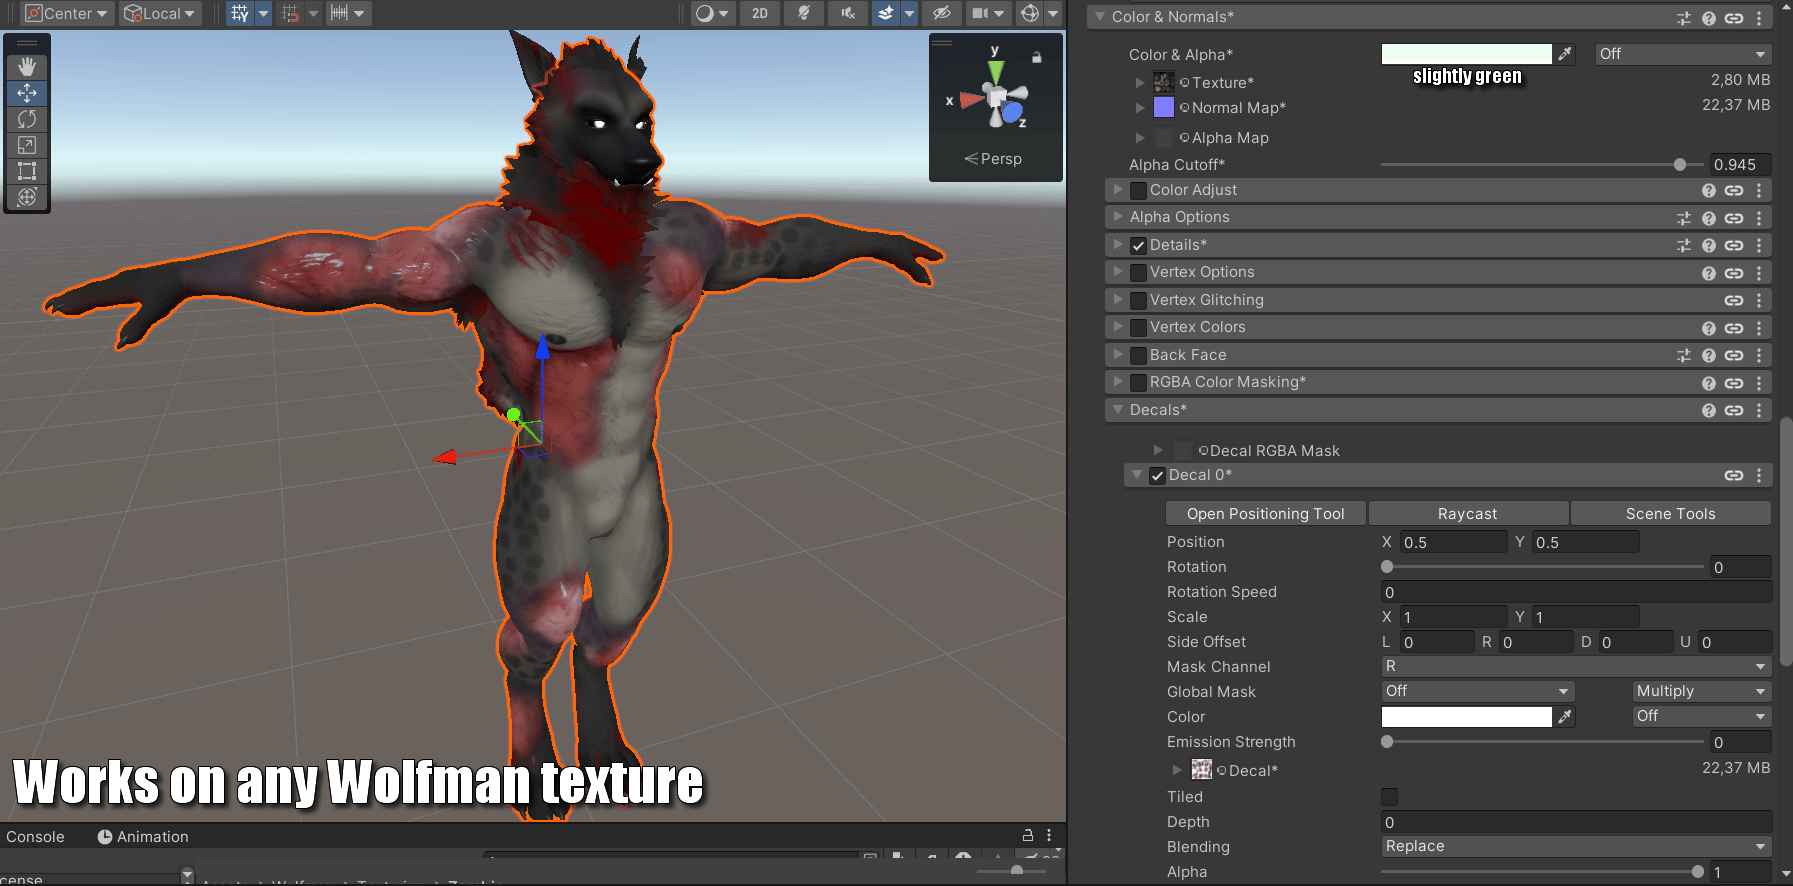The height and width of the screenshot is (886, 1793).
Task: Adjust the Alpha Cutoff slider
Action: tap(1542, 165)
